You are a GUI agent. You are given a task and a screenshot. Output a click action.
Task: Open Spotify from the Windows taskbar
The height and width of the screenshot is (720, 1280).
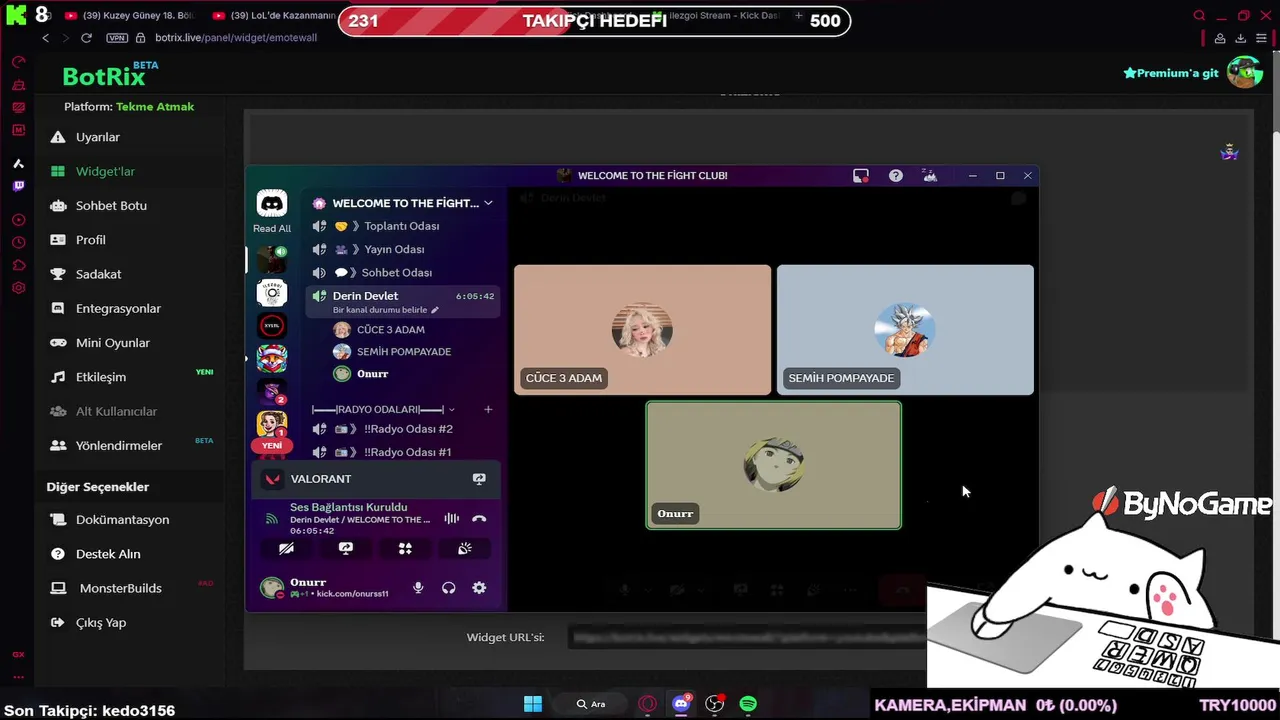pos(748,704)
